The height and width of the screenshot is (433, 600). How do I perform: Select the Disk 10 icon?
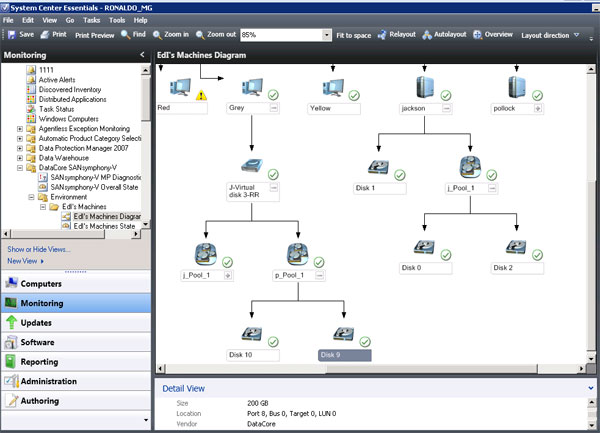251,334
